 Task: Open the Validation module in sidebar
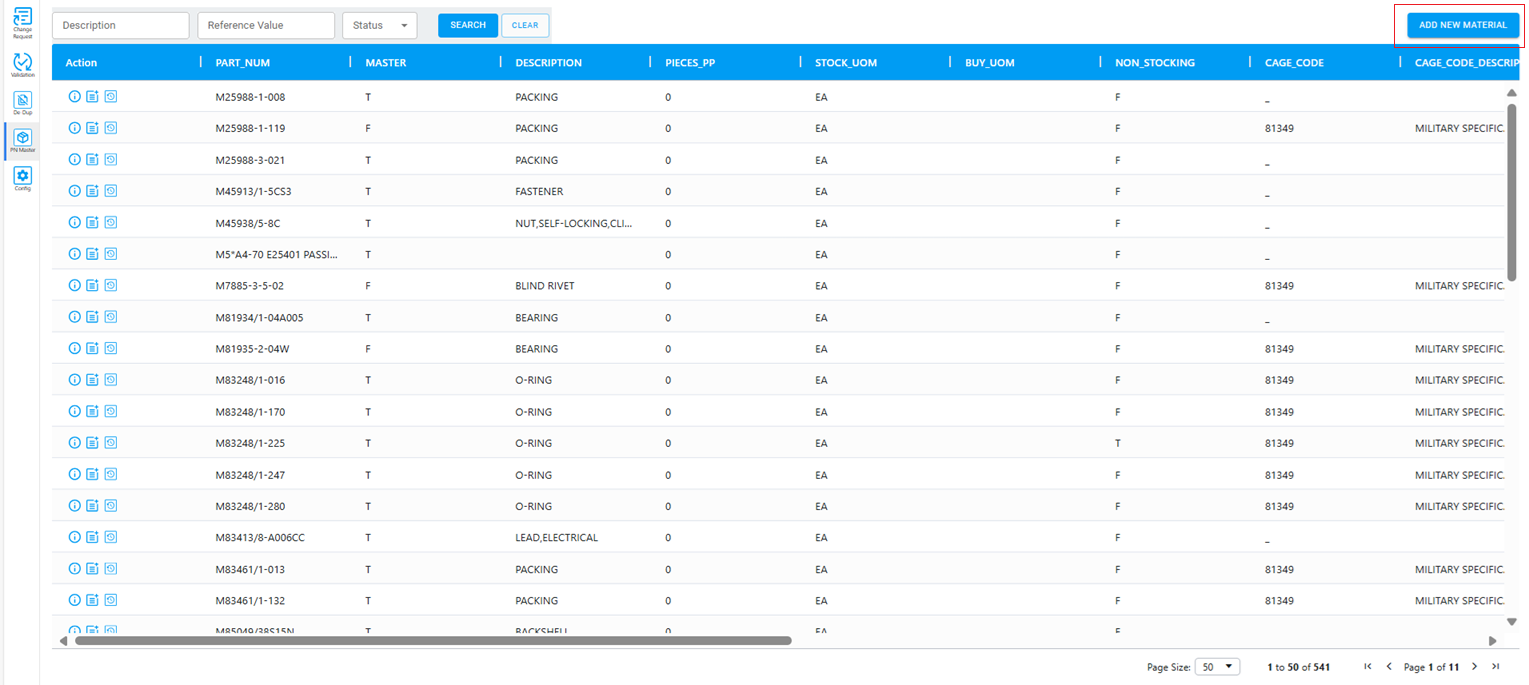click(x=22, y=65)
